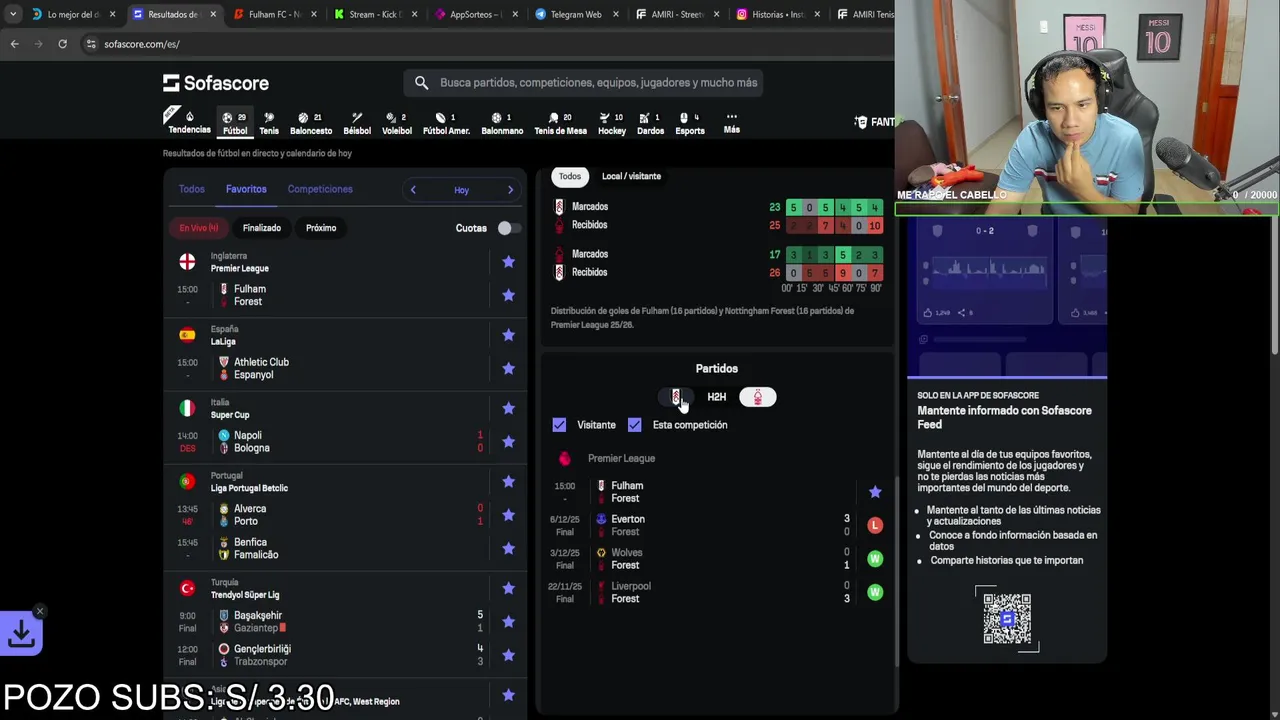Open Gençlerbirliği vs Trabzonspor match
Screen dimensions: 1280x720
[345, 655]
